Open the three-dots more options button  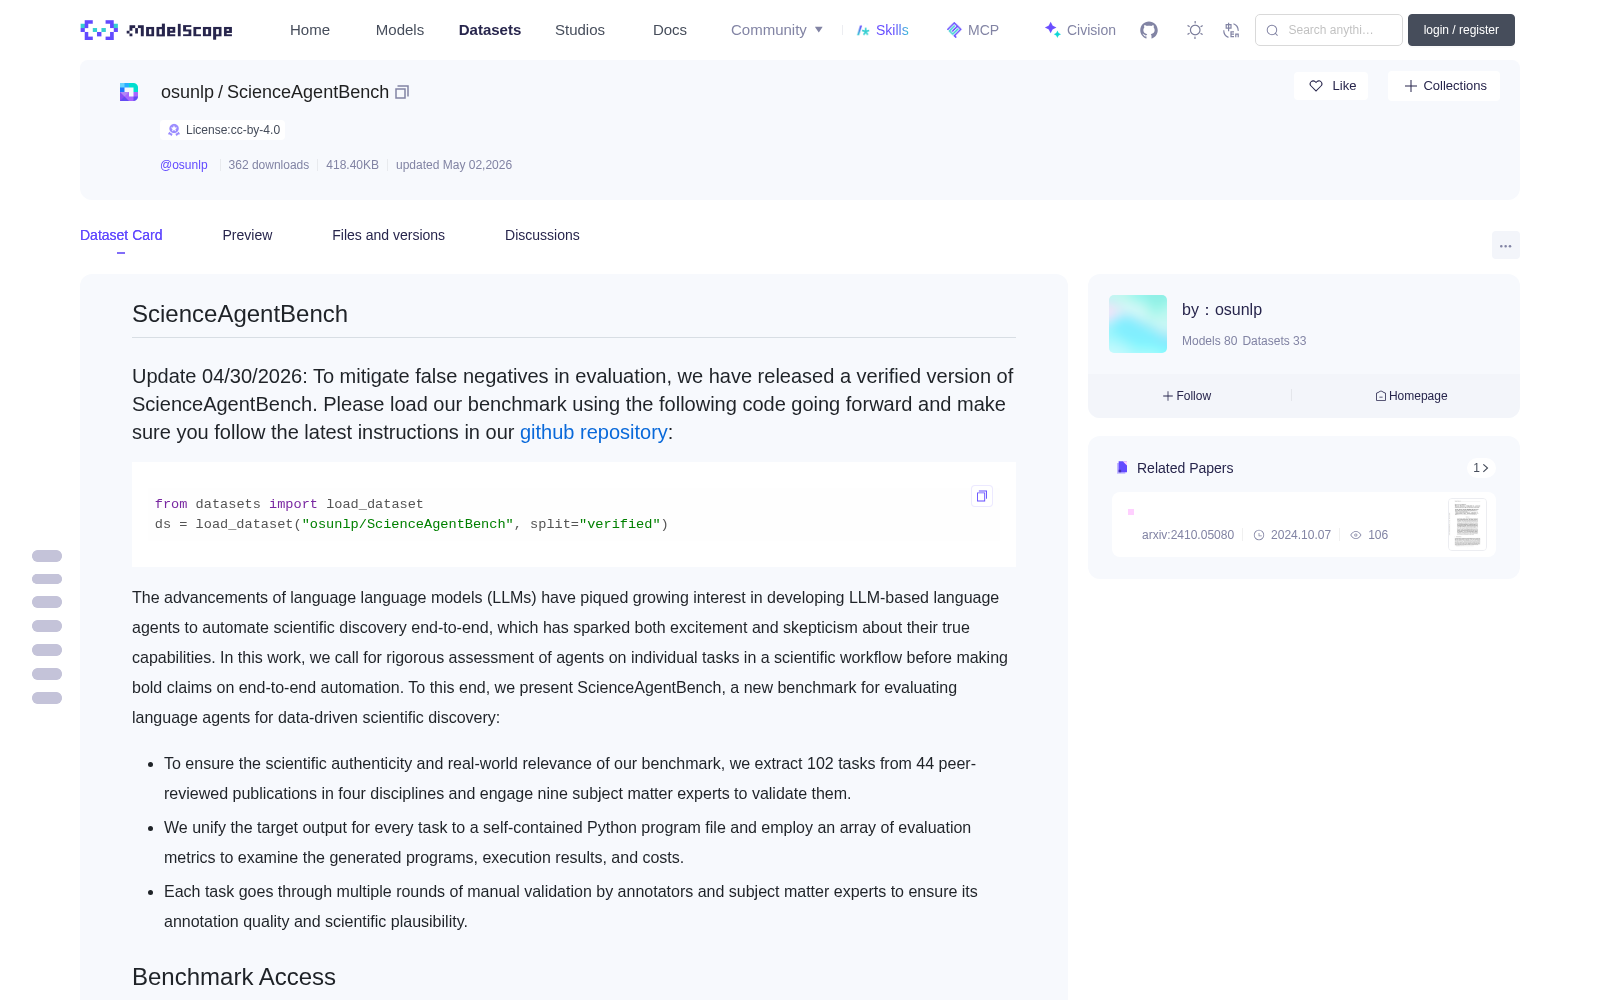(1505, 245)
